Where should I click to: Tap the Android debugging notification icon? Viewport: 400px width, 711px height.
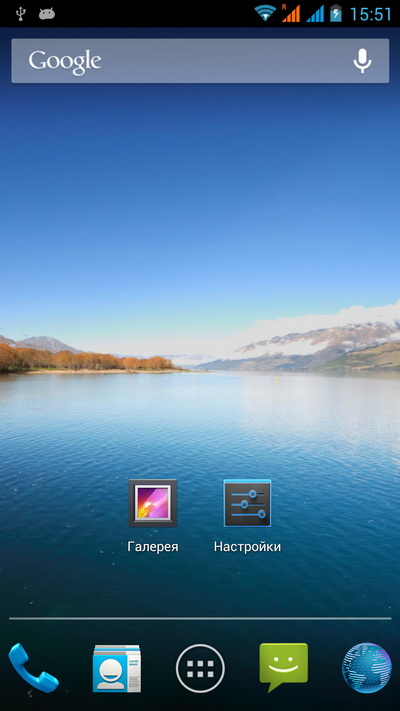pos(47,14)
